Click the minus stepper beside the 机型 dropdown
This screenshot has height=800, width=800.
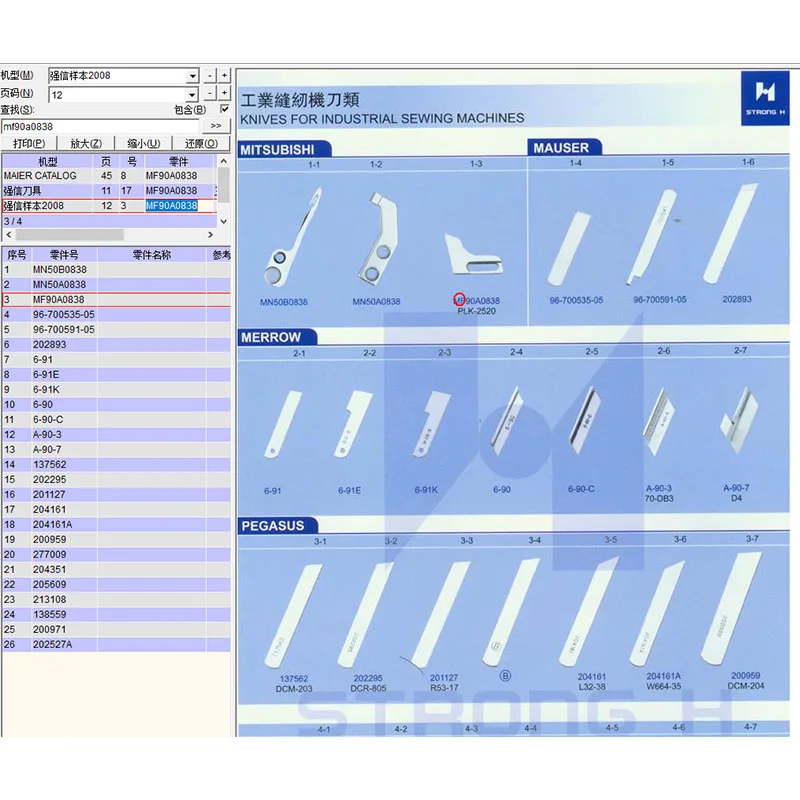point(210,76)
